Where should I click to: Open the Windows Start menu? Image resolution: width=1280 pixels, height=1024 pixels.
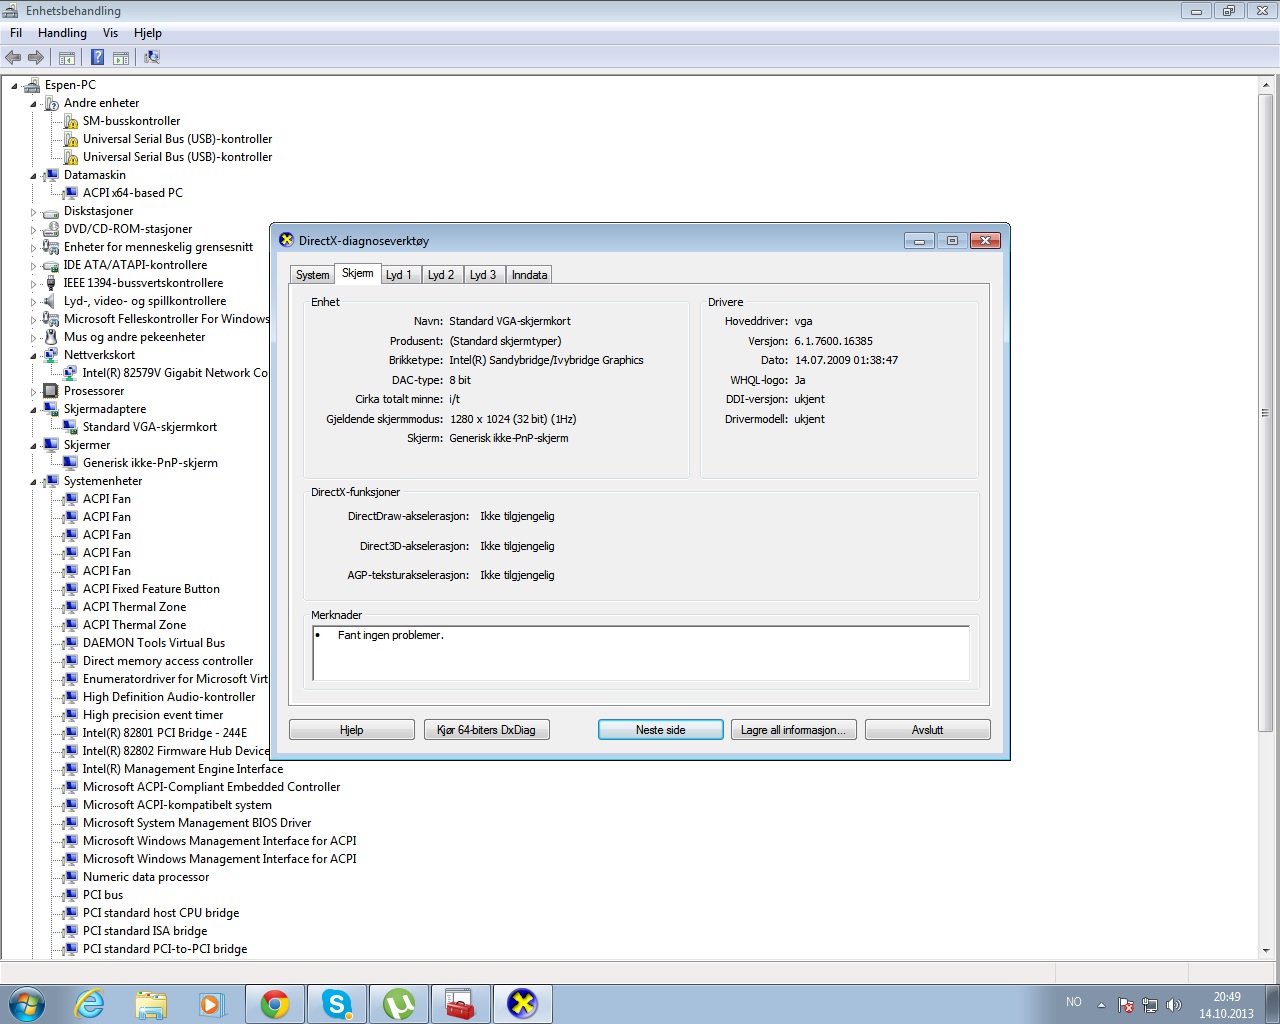coord(26,1003)
